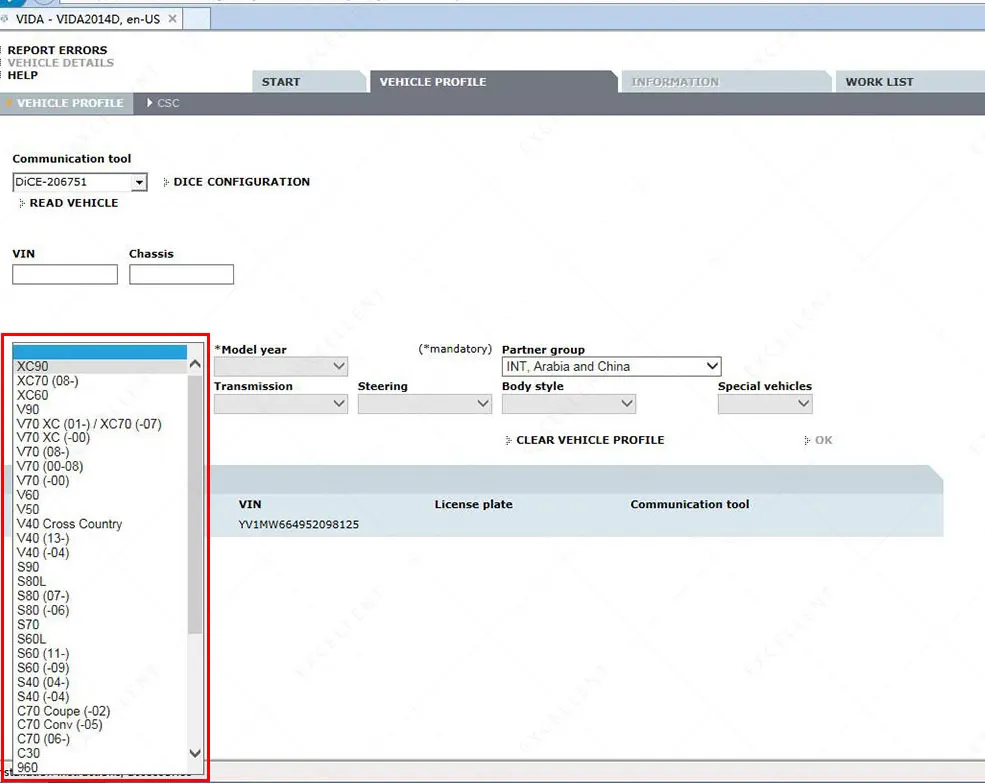Expand the Transmission dropdown
The width and height of the screenshot is (985, 783).
tap(281, 403)
